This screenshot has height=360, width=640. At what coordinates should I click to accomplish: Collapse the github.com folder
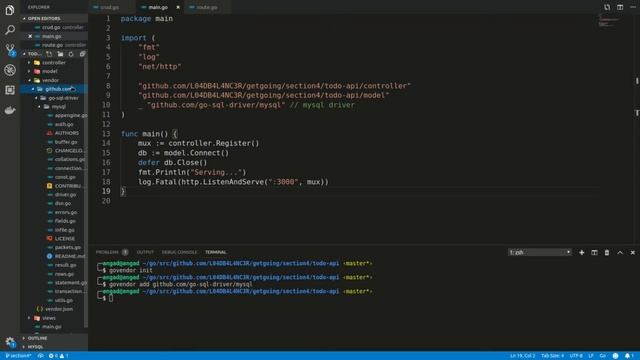[54, 89]
